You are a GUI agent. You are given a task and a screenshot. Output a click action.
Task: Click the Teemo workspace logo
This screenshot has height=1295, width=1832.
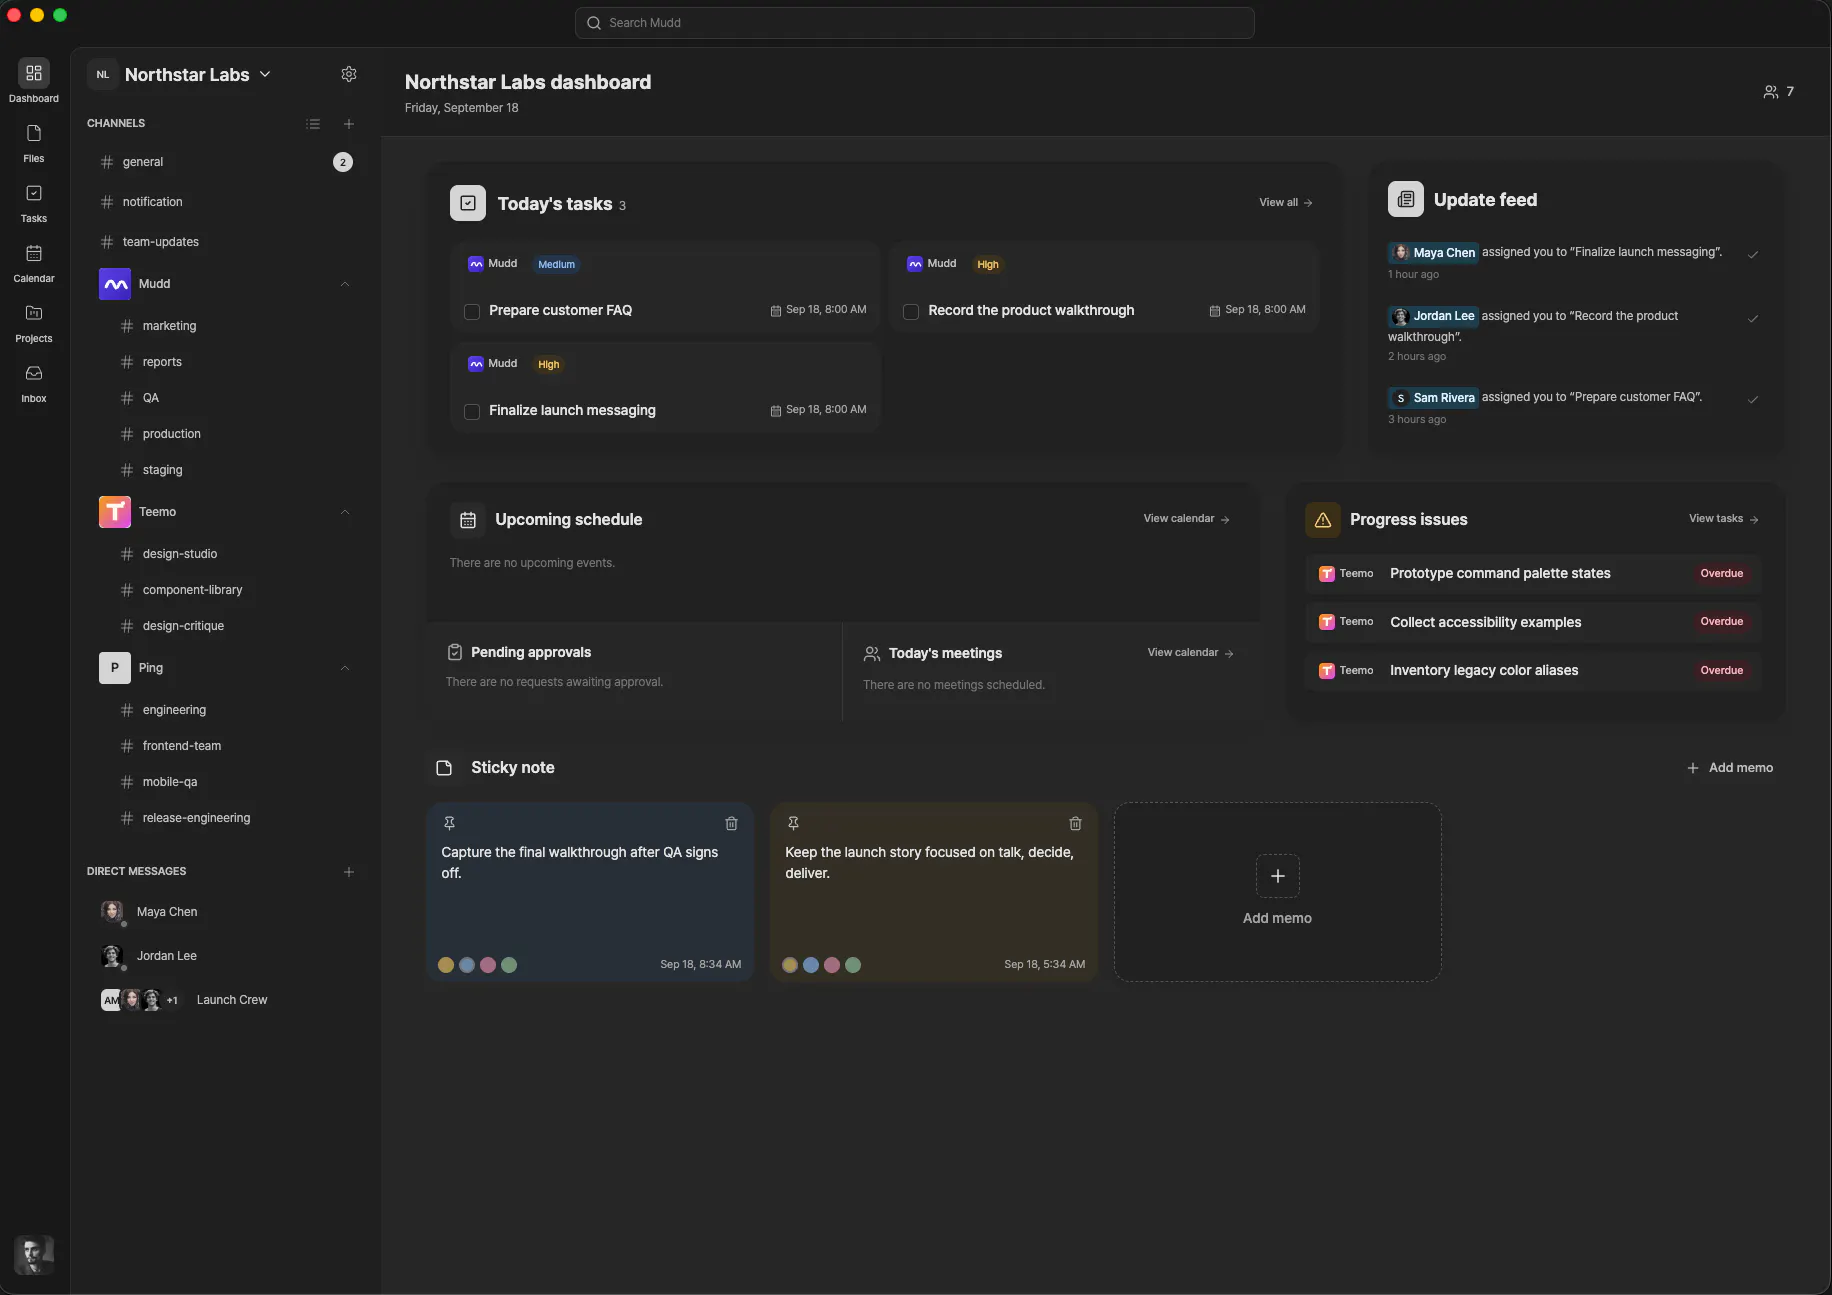click(x=115, y=512)
